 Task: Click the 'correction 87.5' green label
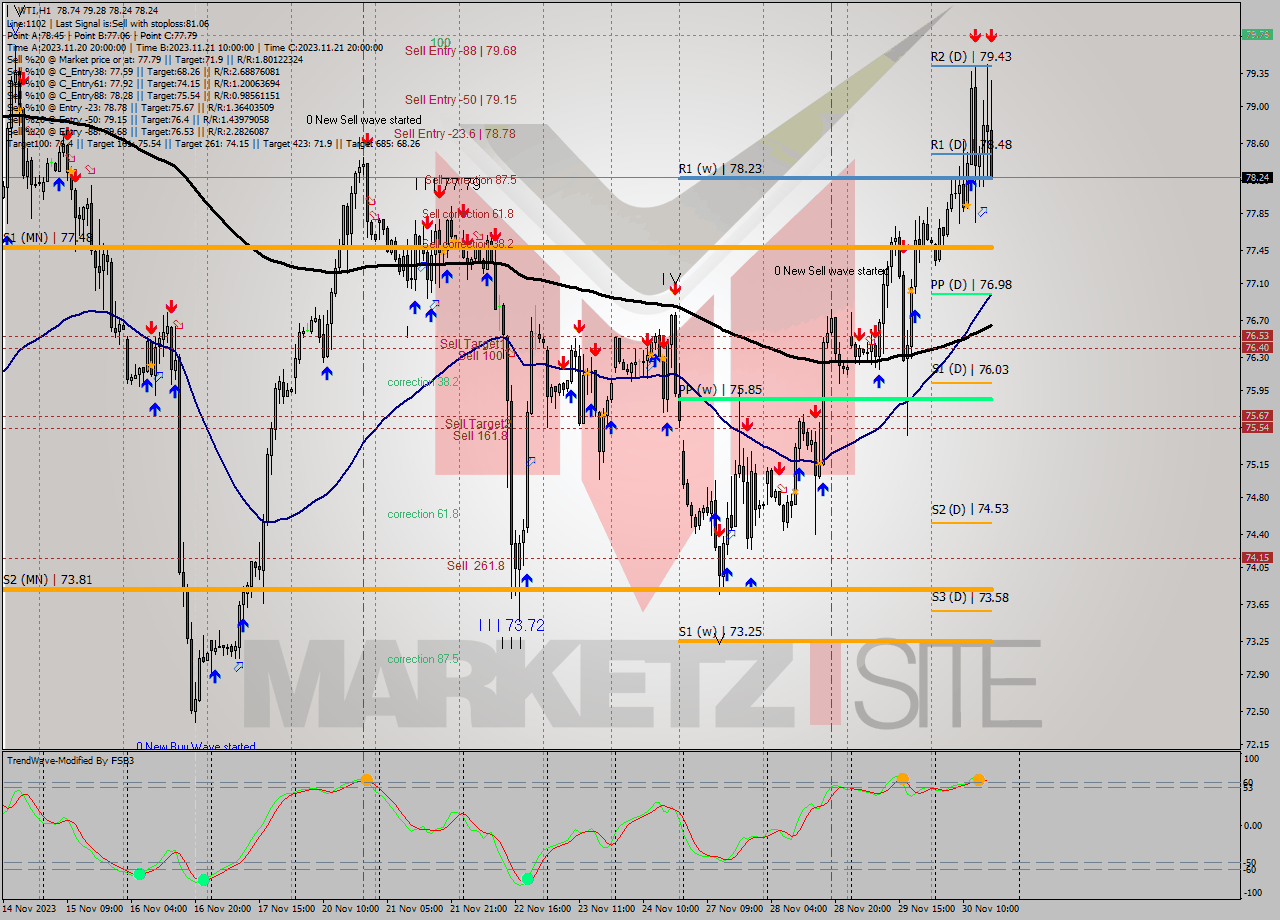[x=423, y=659]
